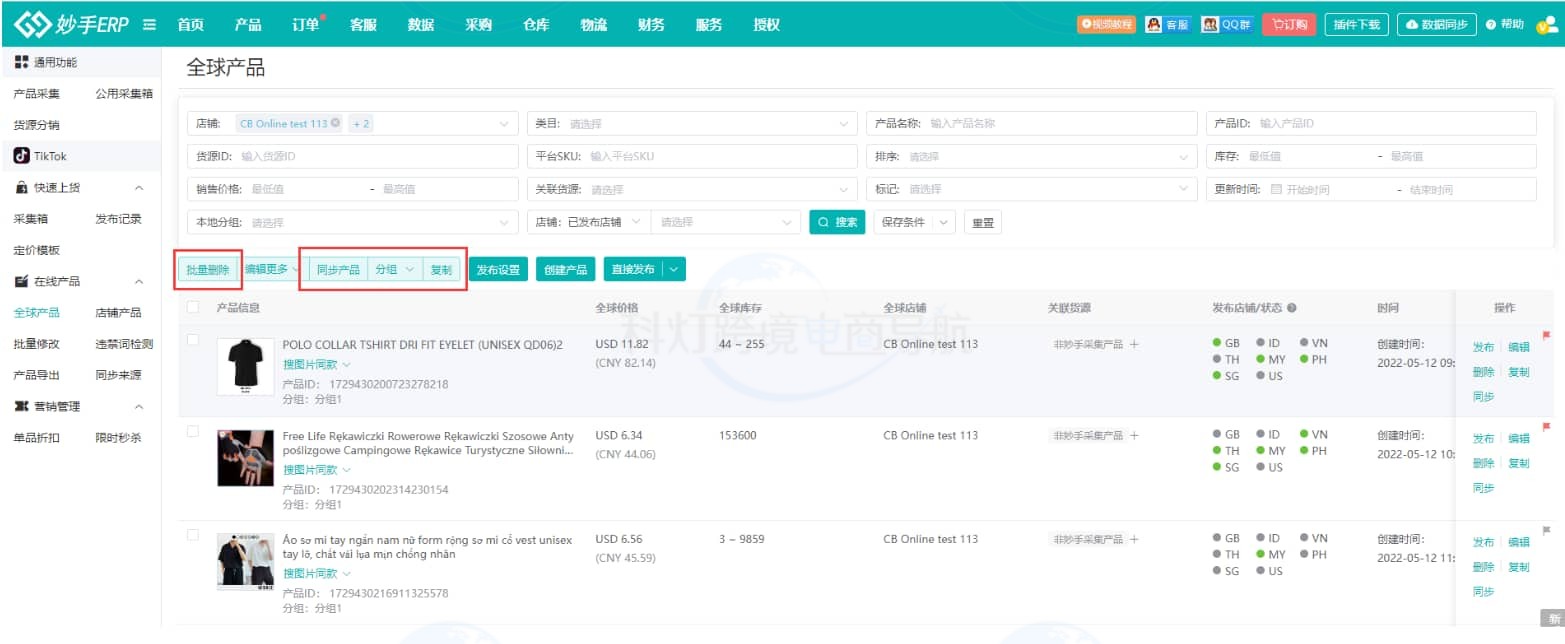The width and height of the screenshot is (1565, 644).
Task: Click the red flag icon on first product row
Action: tap(1547, 336)
